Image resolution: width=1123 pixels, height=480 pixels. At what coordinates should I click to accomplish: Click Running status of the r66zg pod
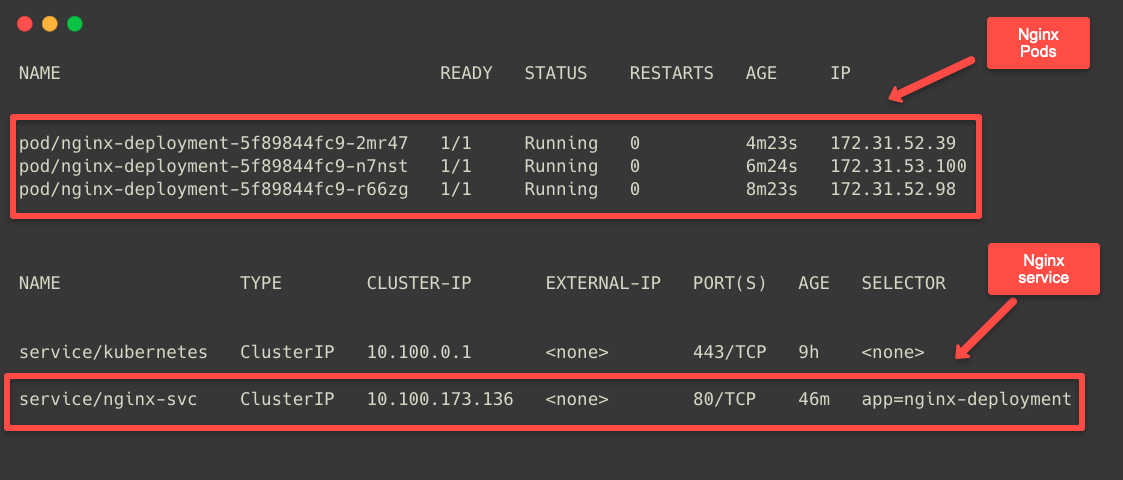(561, 189)
